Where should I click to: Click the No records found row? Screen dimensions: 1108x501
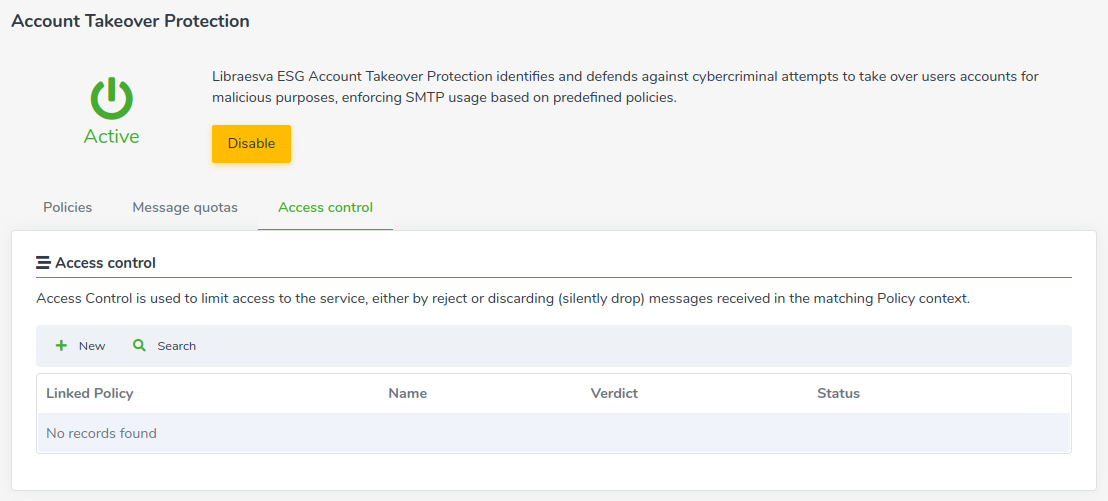[554, 433]
